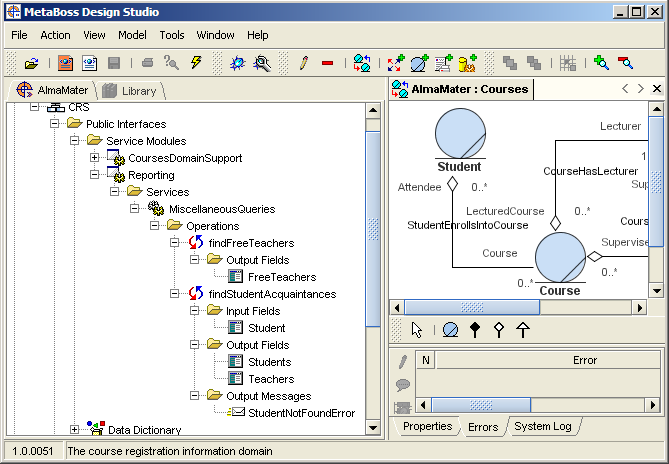
Task: Open the Window menu
Action: coord(215,35)
